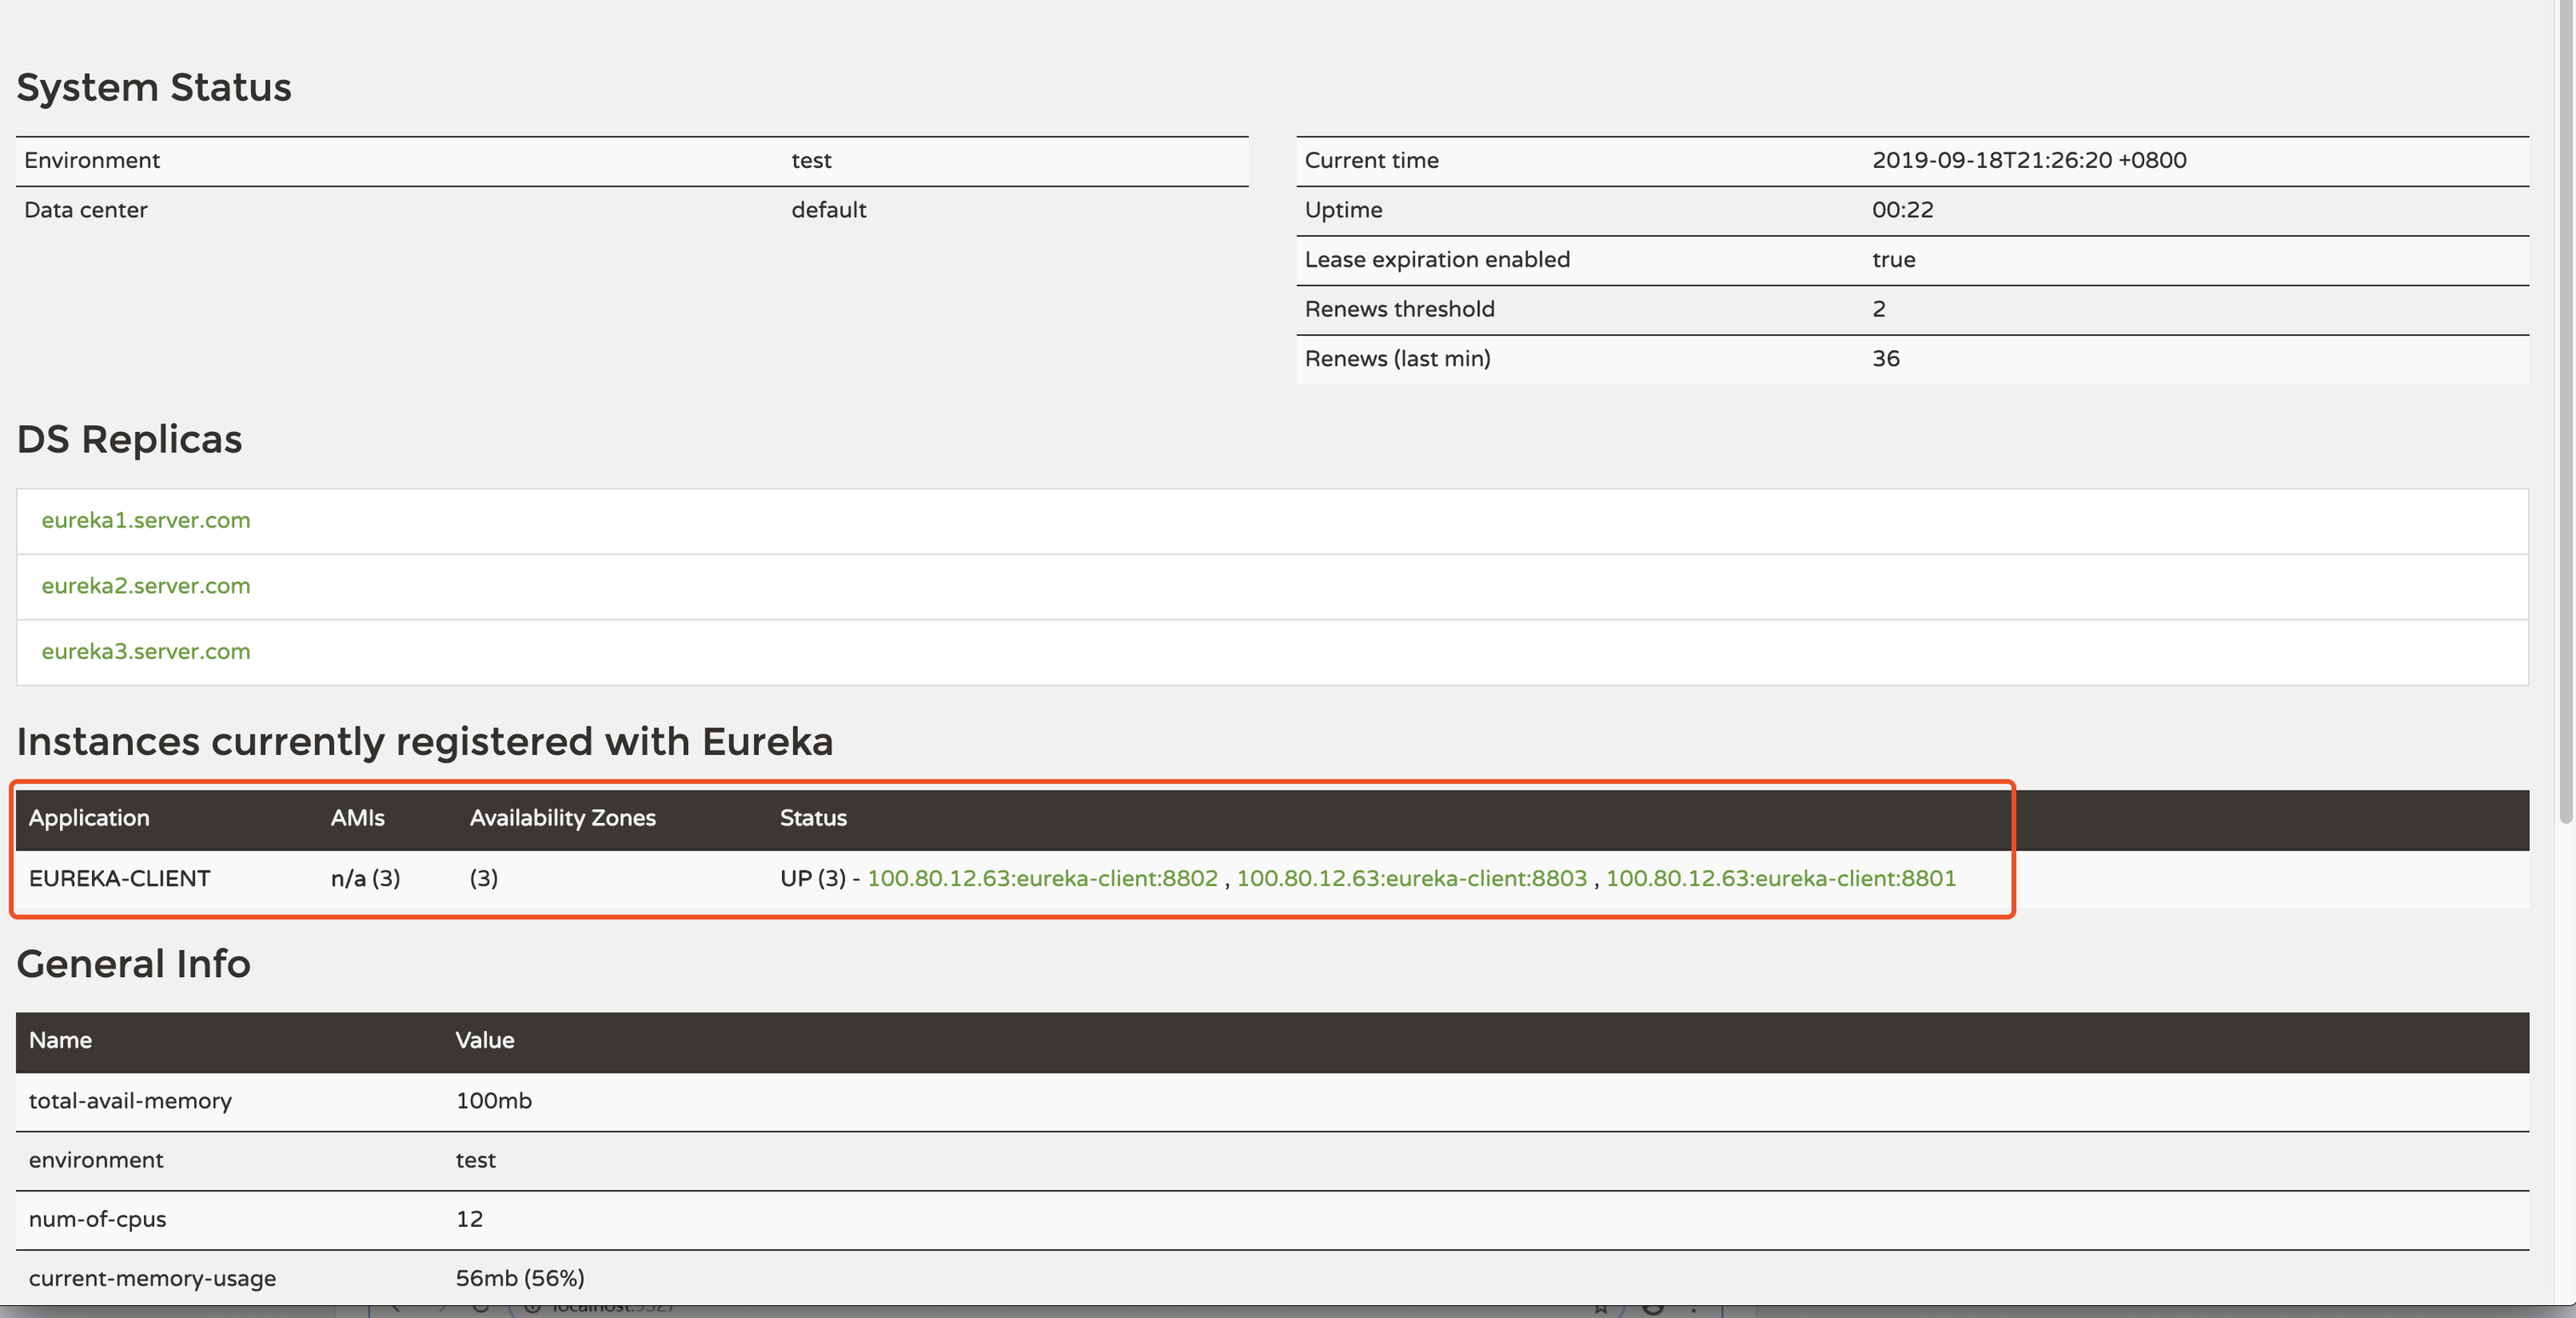Click the n/a (3) AMIs cell
This screenshot has width=2576, height=1318.
click(x=366, y=878)
